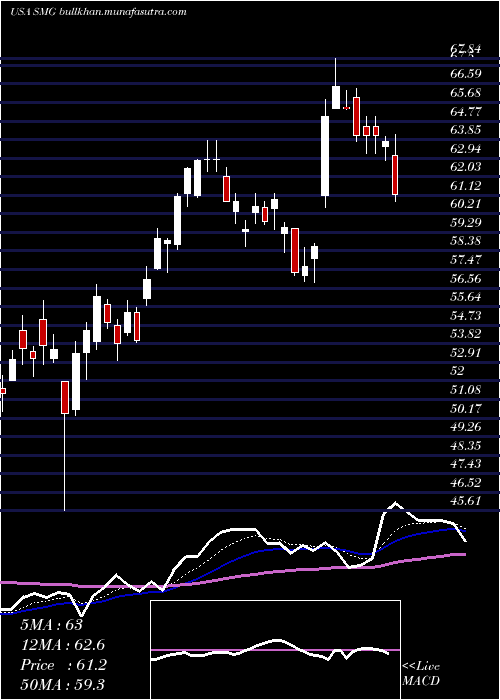Click the 45.61 price axis label
Image resolution: width=500 pixels, height=700 pixels.
pos(466,500)
